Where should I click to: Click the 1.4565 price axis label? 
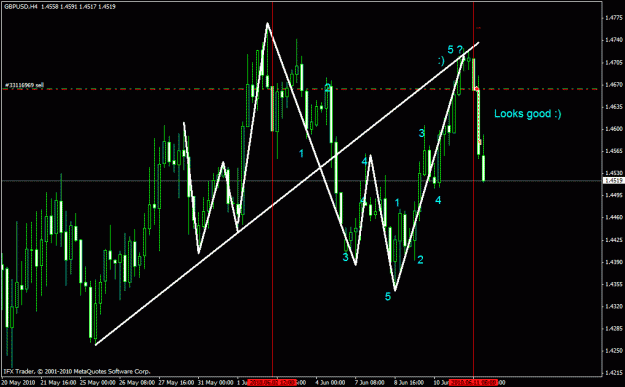614,151
